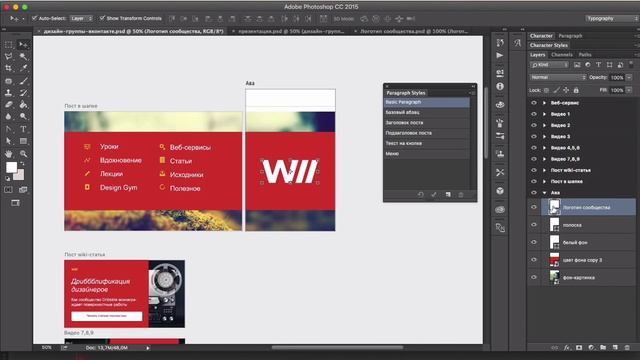Select Подзаголовок поста paragraph style

click(427, 133)
